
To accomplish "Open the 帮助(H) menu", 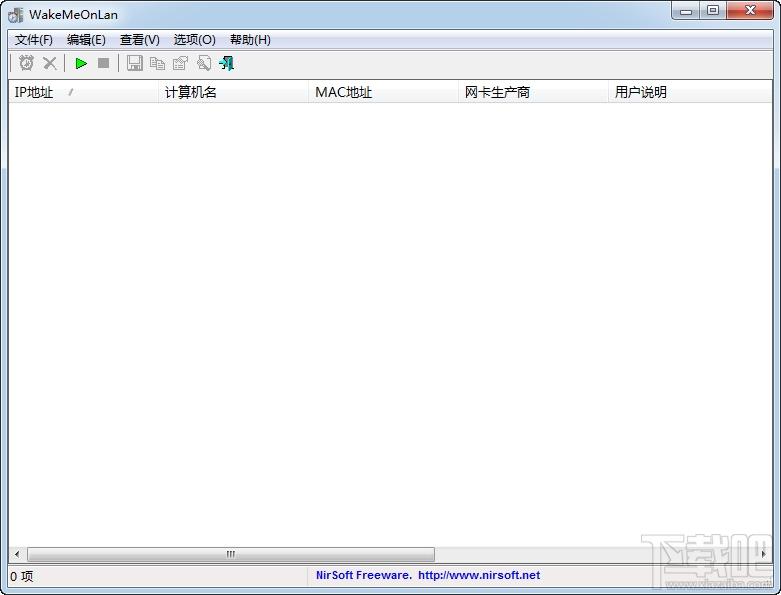I will 250,40.
